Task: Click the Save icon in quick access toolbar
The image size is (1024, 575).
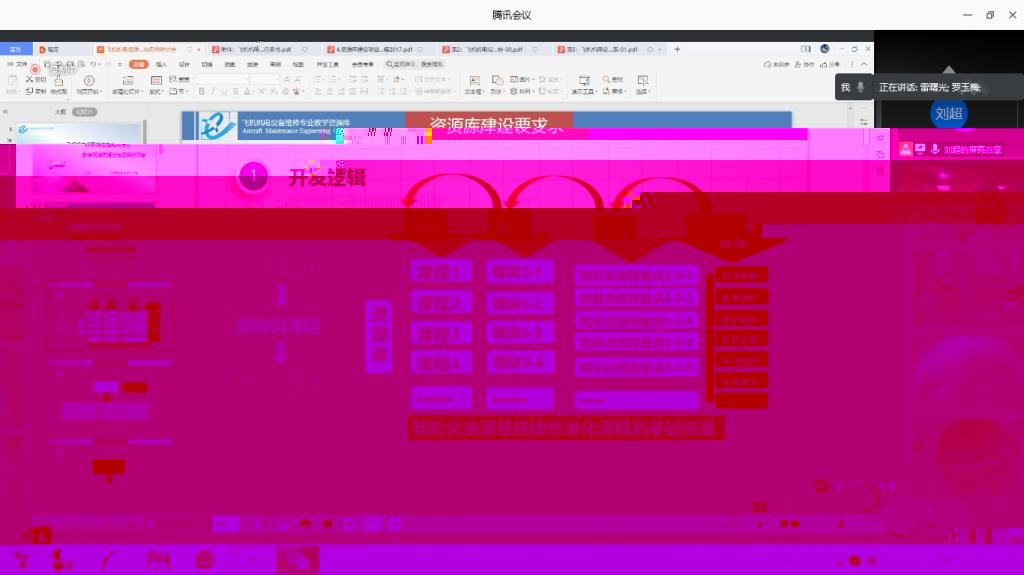Action: coord(47,64)
